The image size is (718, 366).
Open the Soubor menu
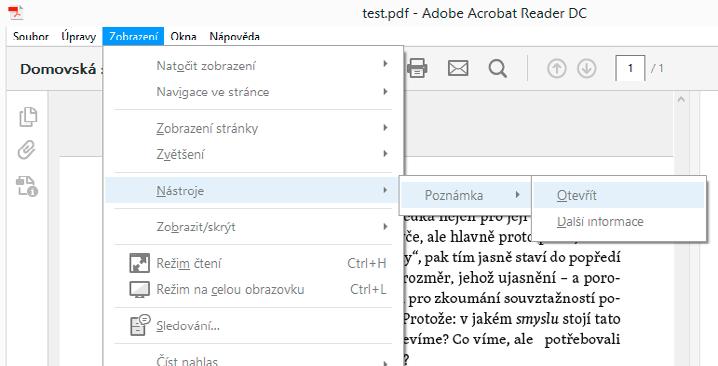coord(31,37)
